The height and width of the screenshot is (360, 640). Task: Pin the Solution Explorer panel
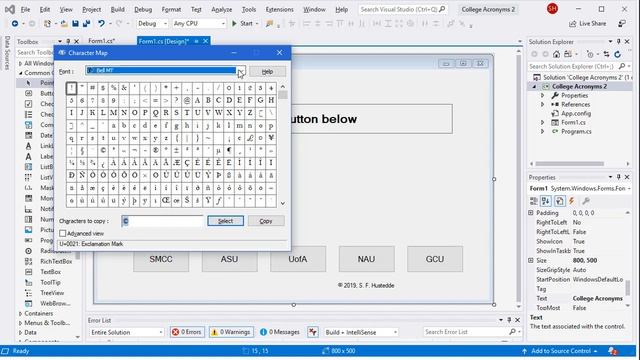click(619, 42)
